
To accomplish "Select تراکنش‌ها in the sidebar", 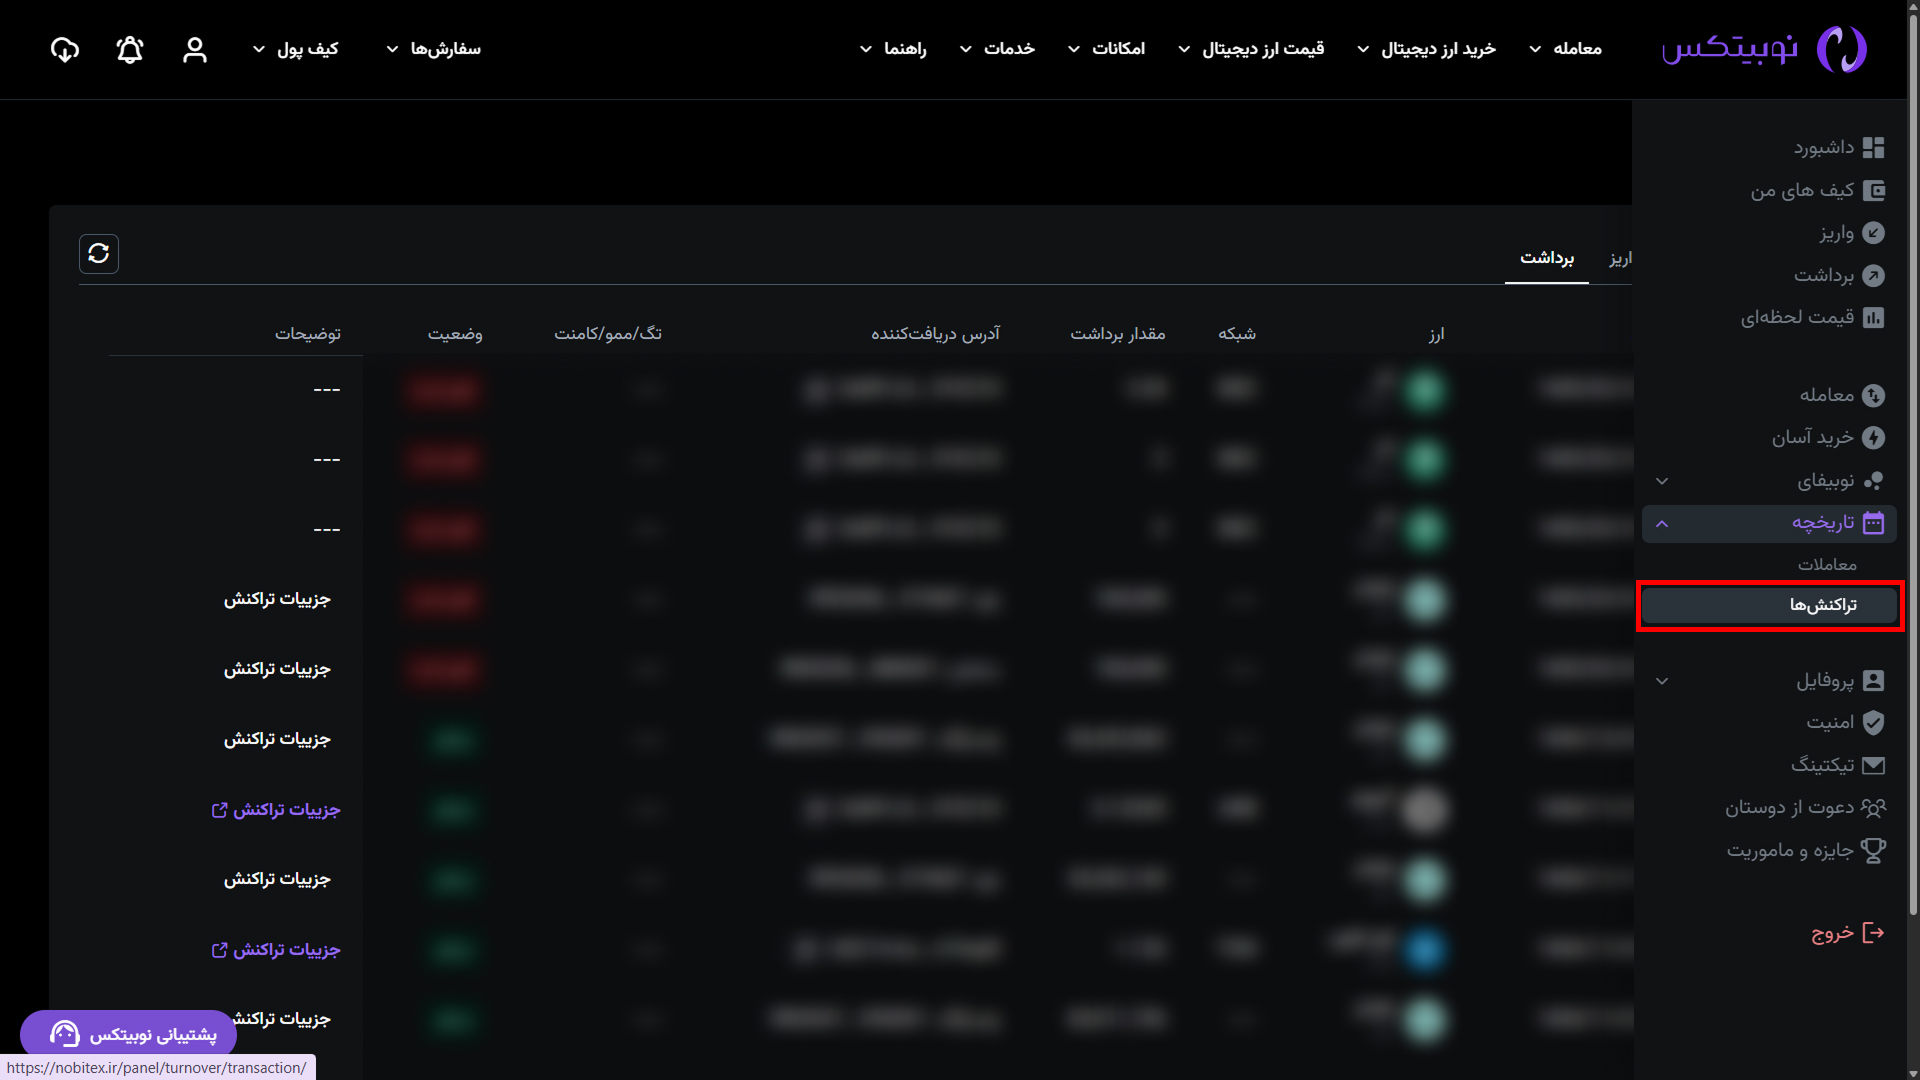I will coord(1770,605).
